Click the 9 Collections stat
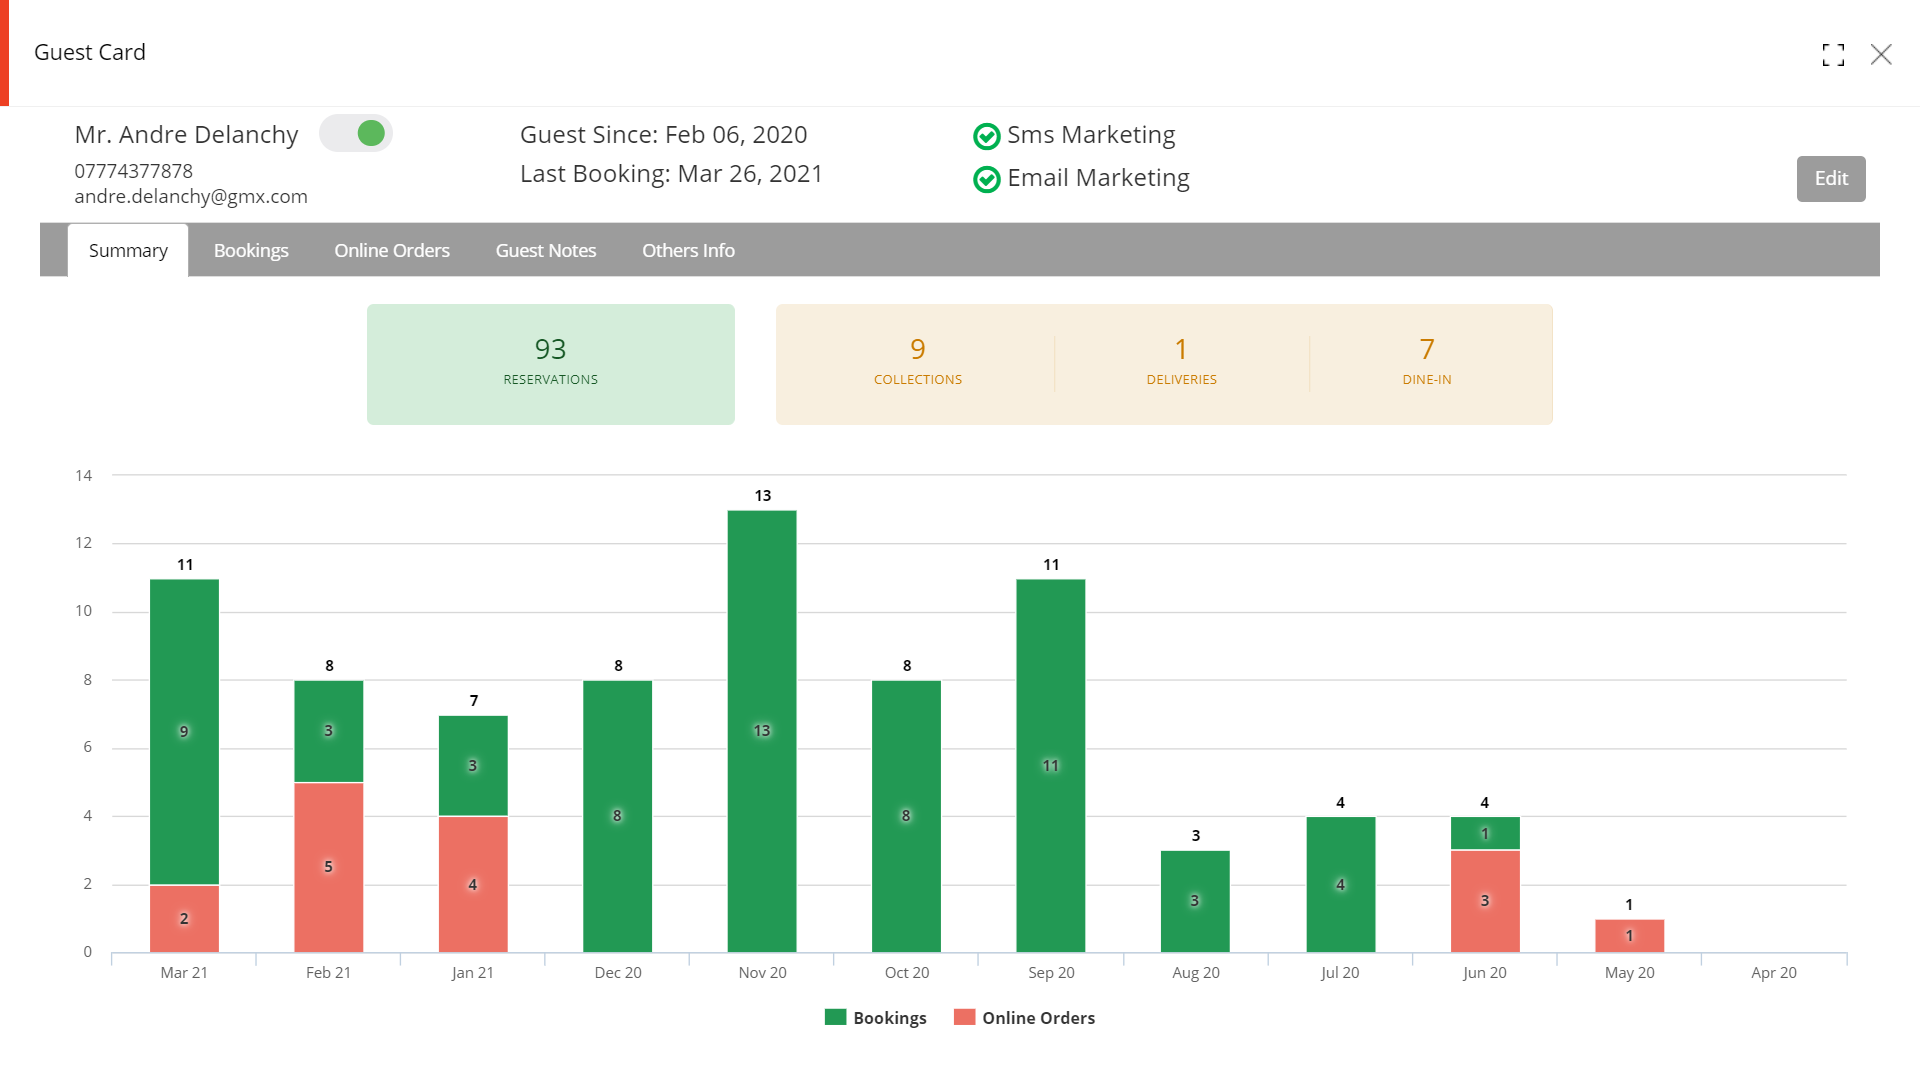The height and width of the screenshot is (1080, 1920). point(918,362)
